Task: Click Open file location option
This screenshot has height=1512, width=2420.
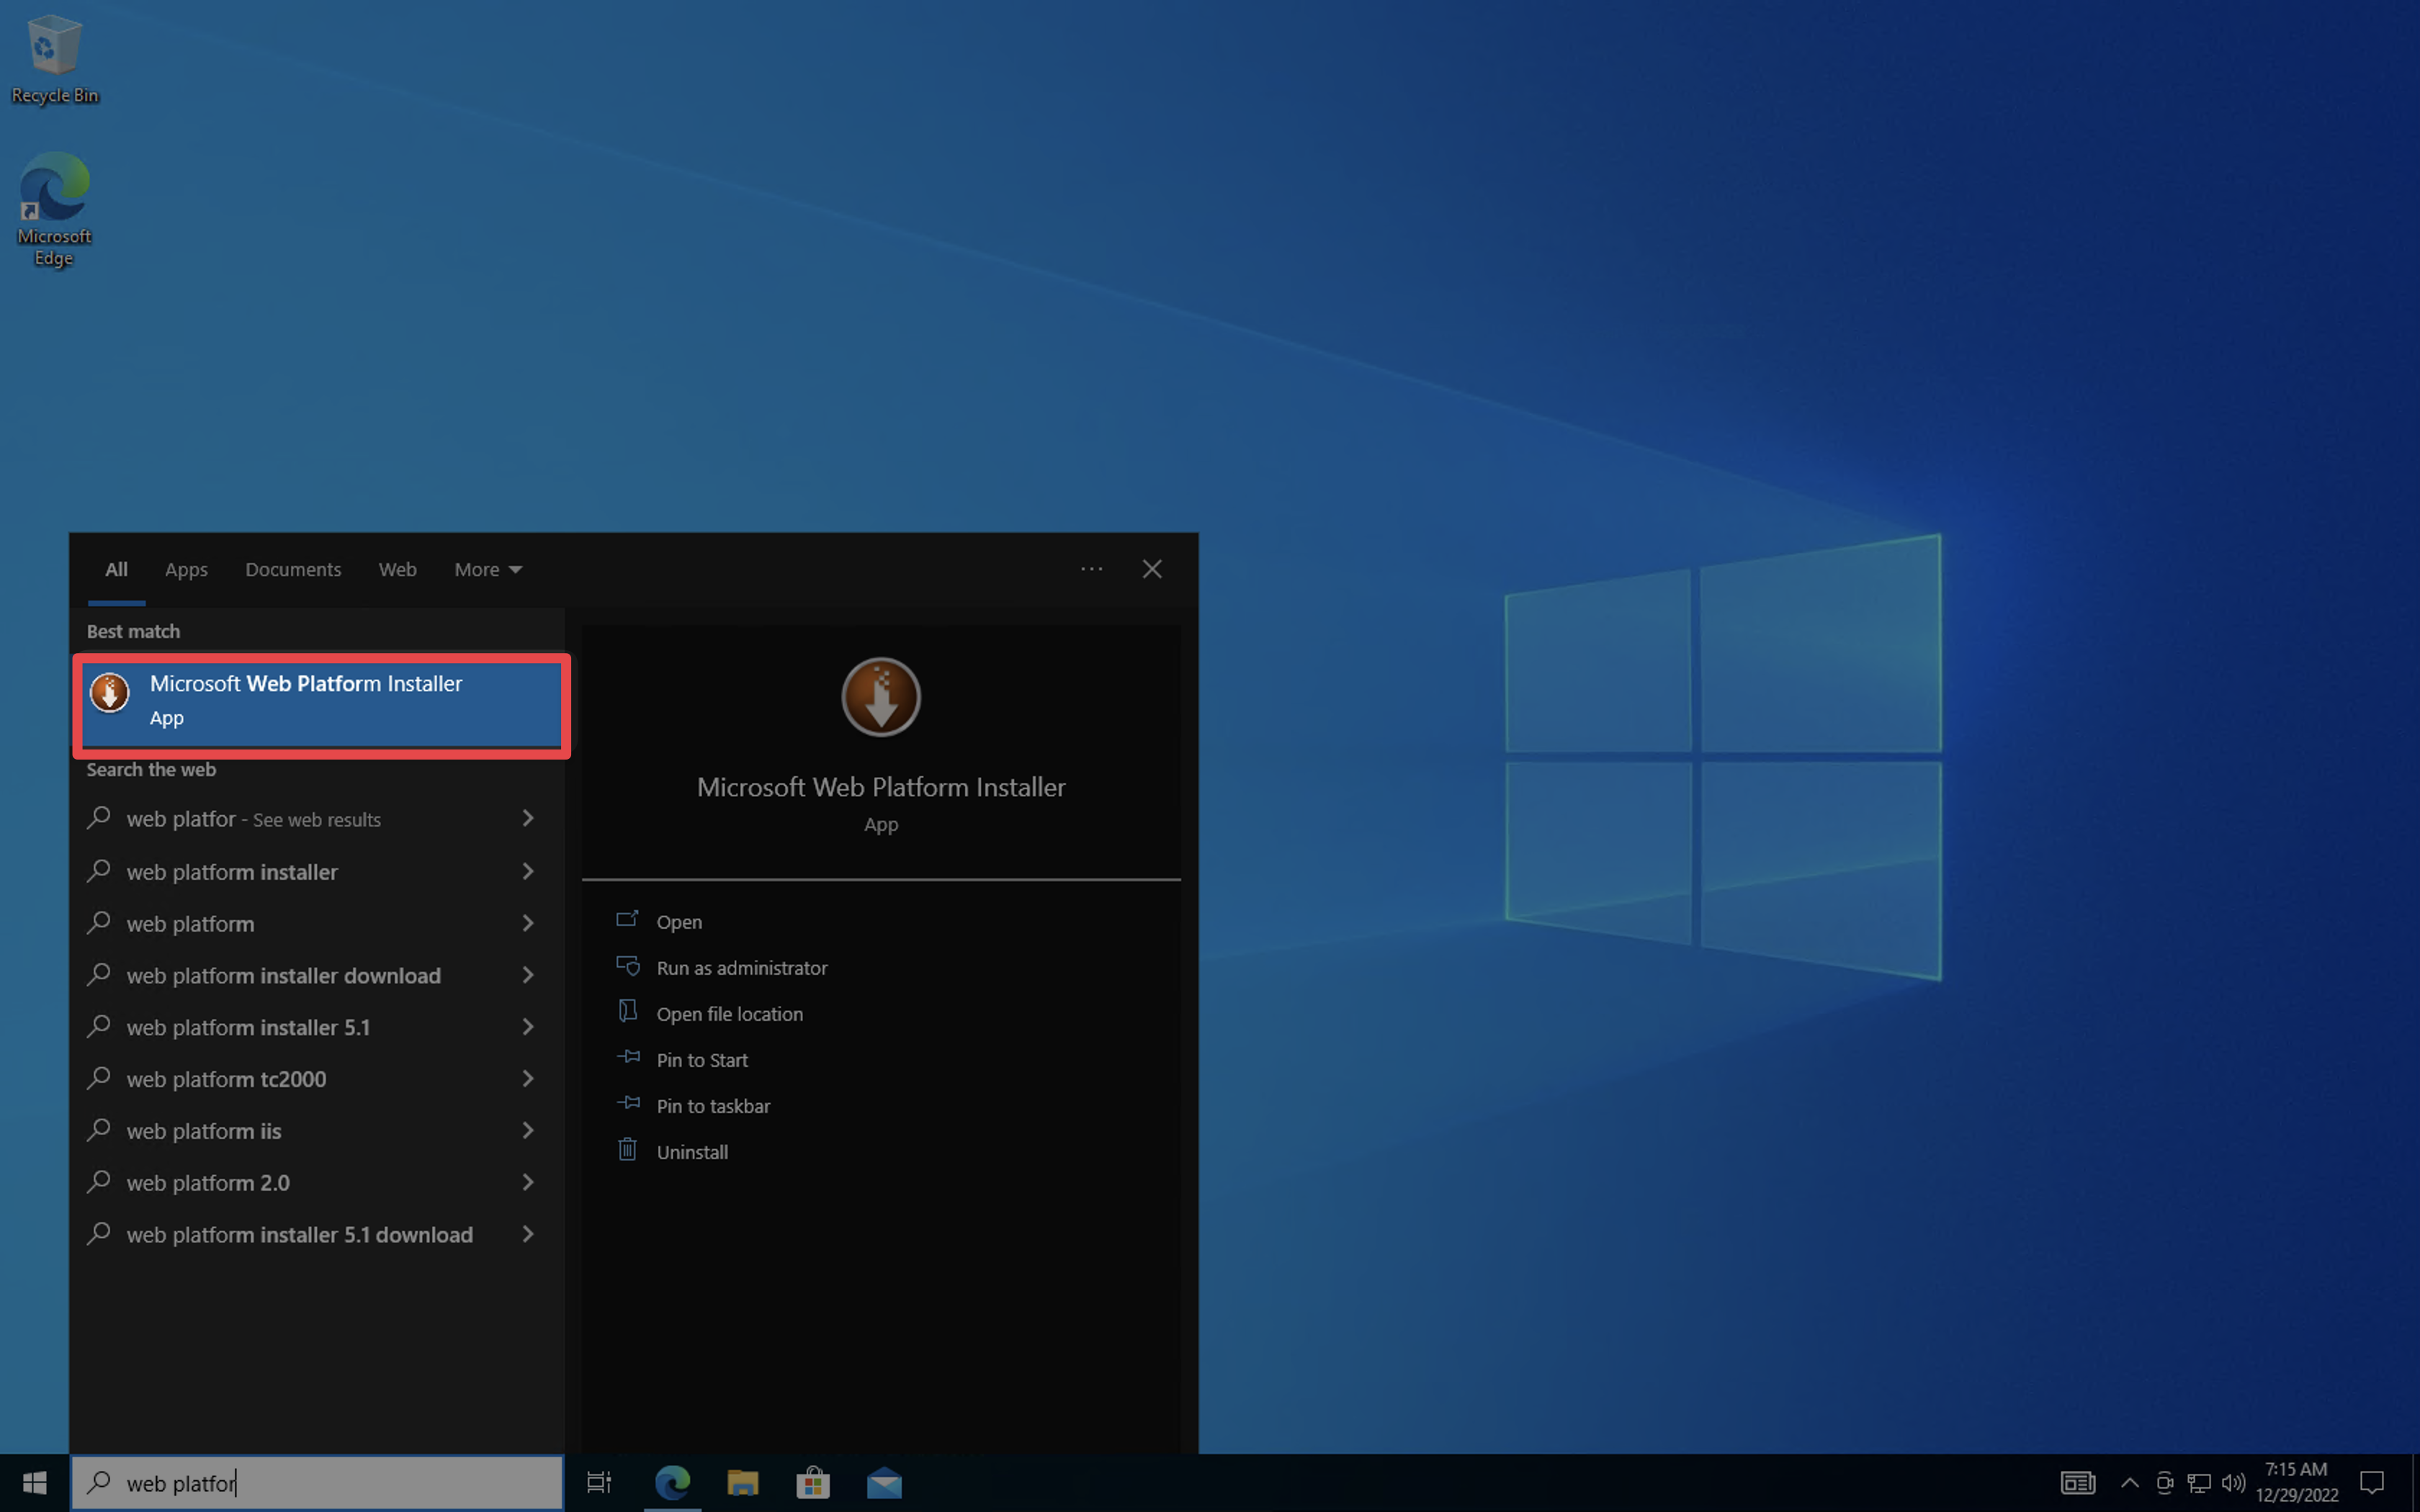Action: [728, 1012]
